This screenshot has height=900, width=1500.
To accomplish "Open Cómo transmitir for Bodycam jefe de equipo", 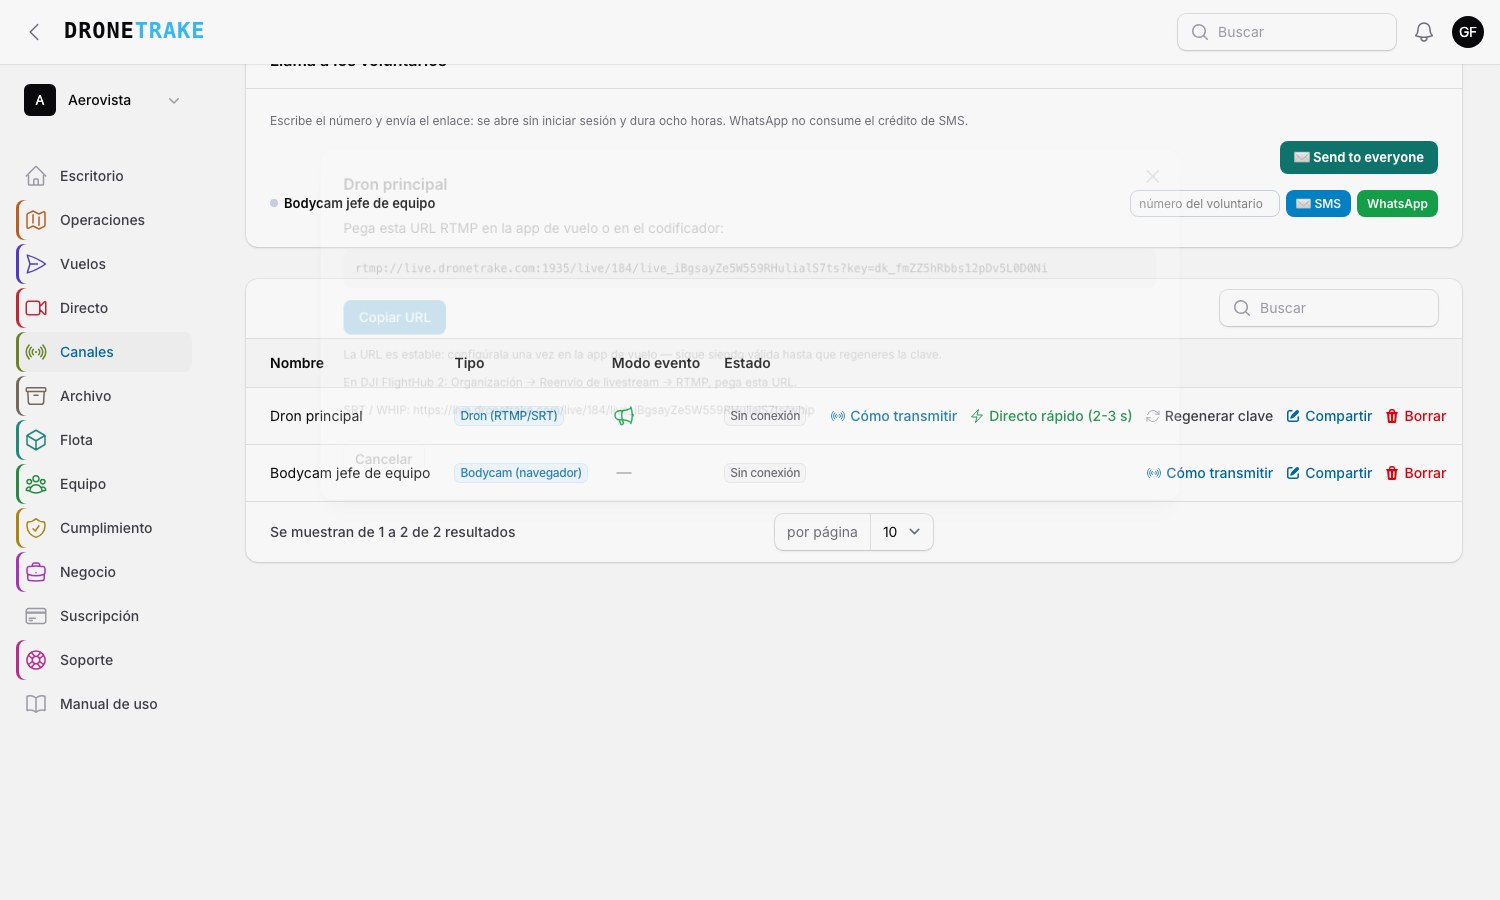I will [x=1209, y=473].
